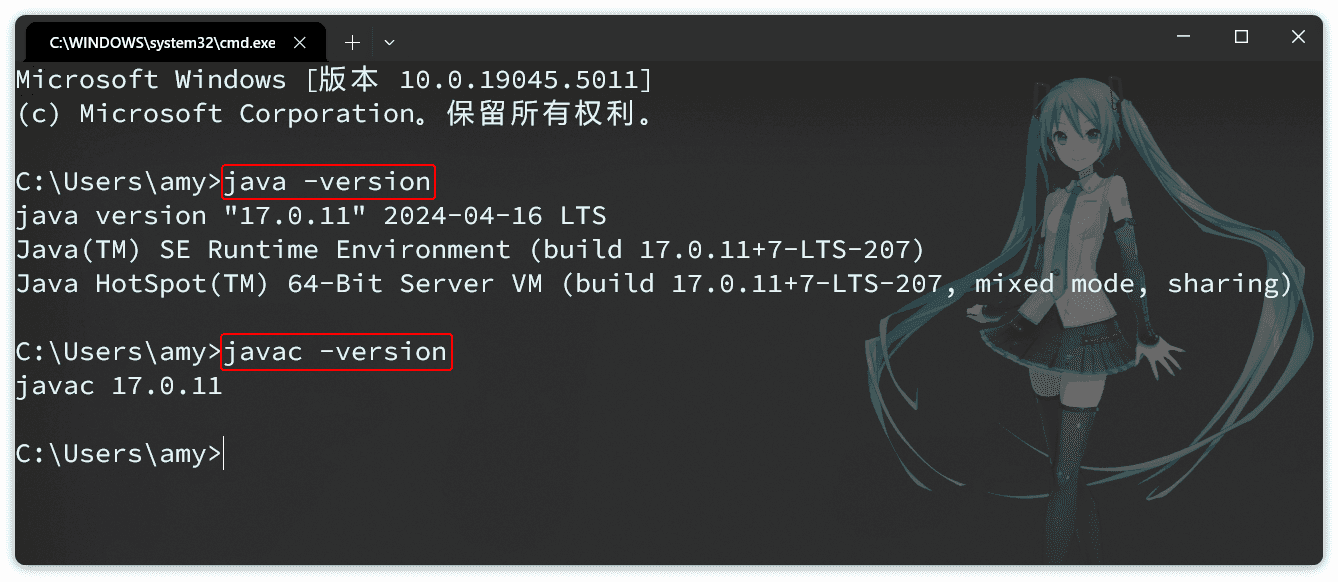The height and width of the screenshot is (582, 1338).
Task: Click the highlighted 'javac -version' command
Action: [x=336, y=352]
